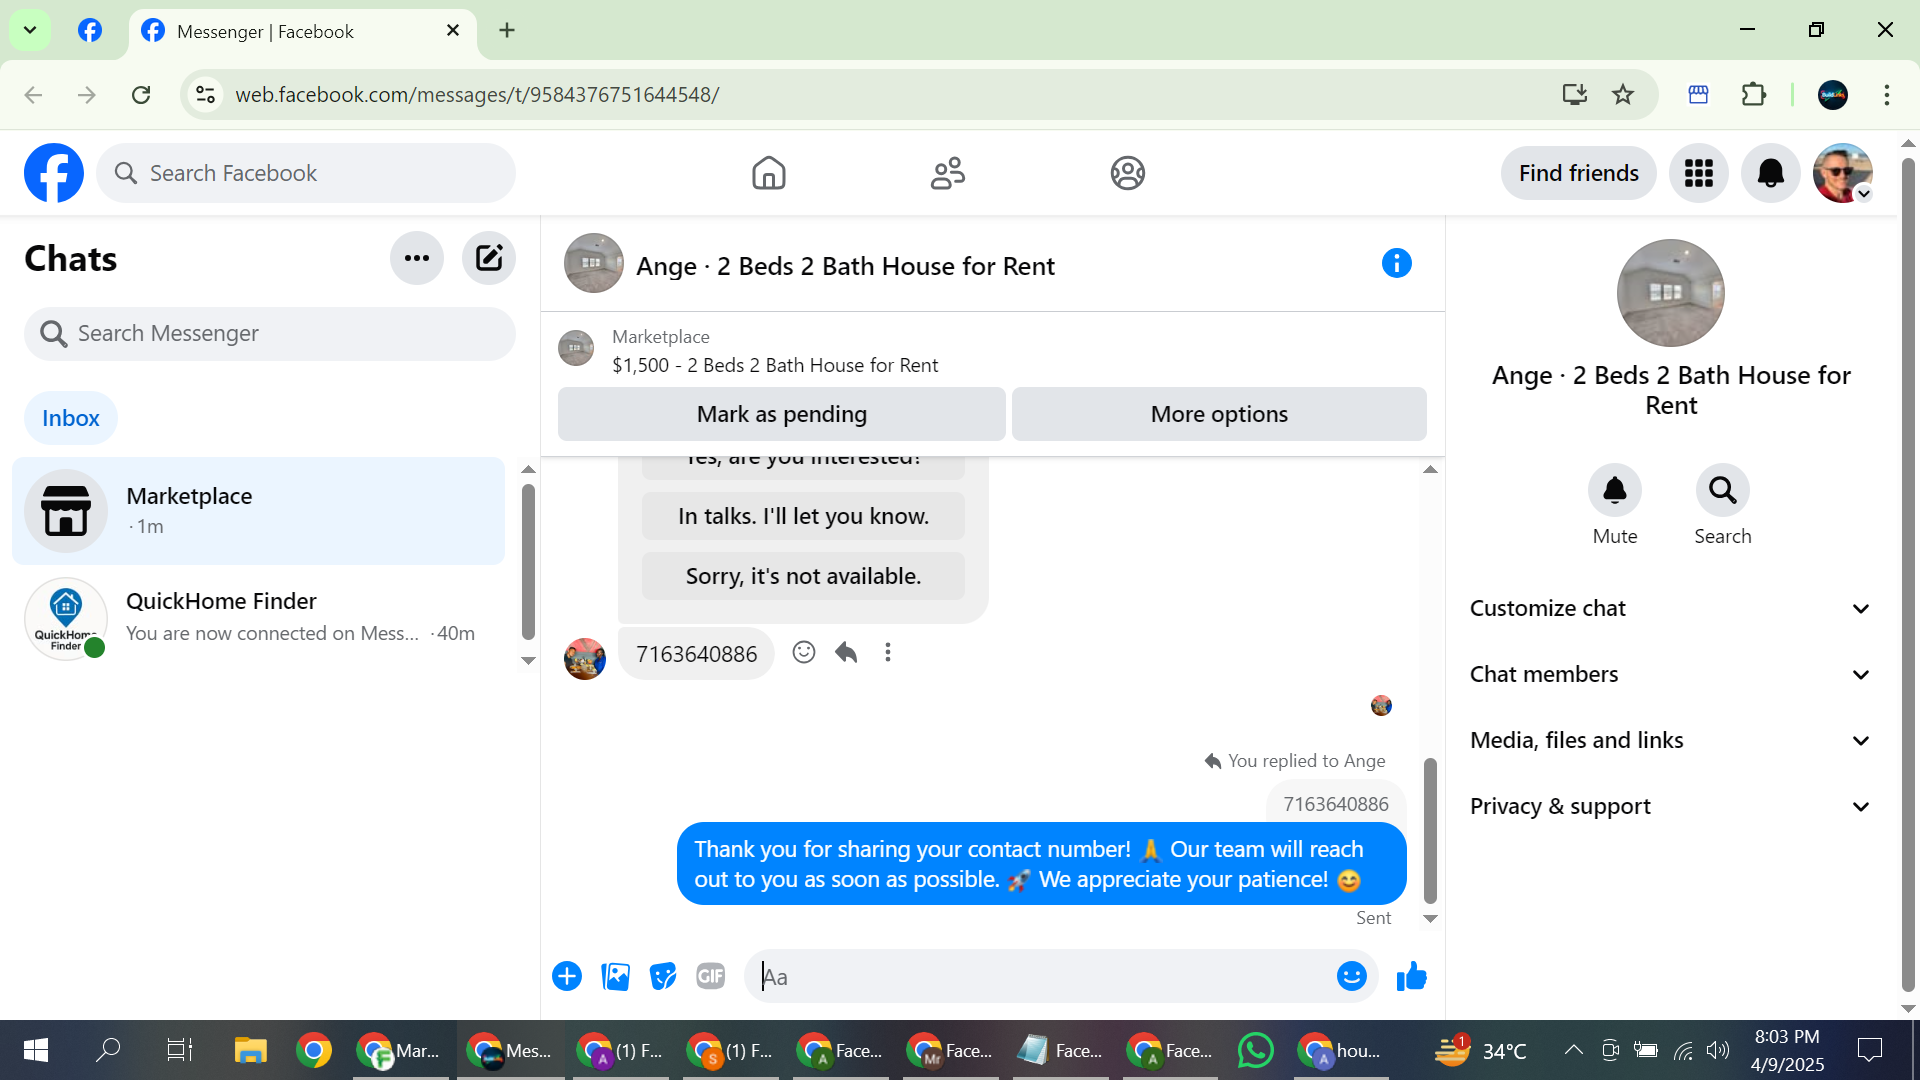Open the Facebook menu grid icon
1920x1080 pixels.
click(x=1698, y=173)
